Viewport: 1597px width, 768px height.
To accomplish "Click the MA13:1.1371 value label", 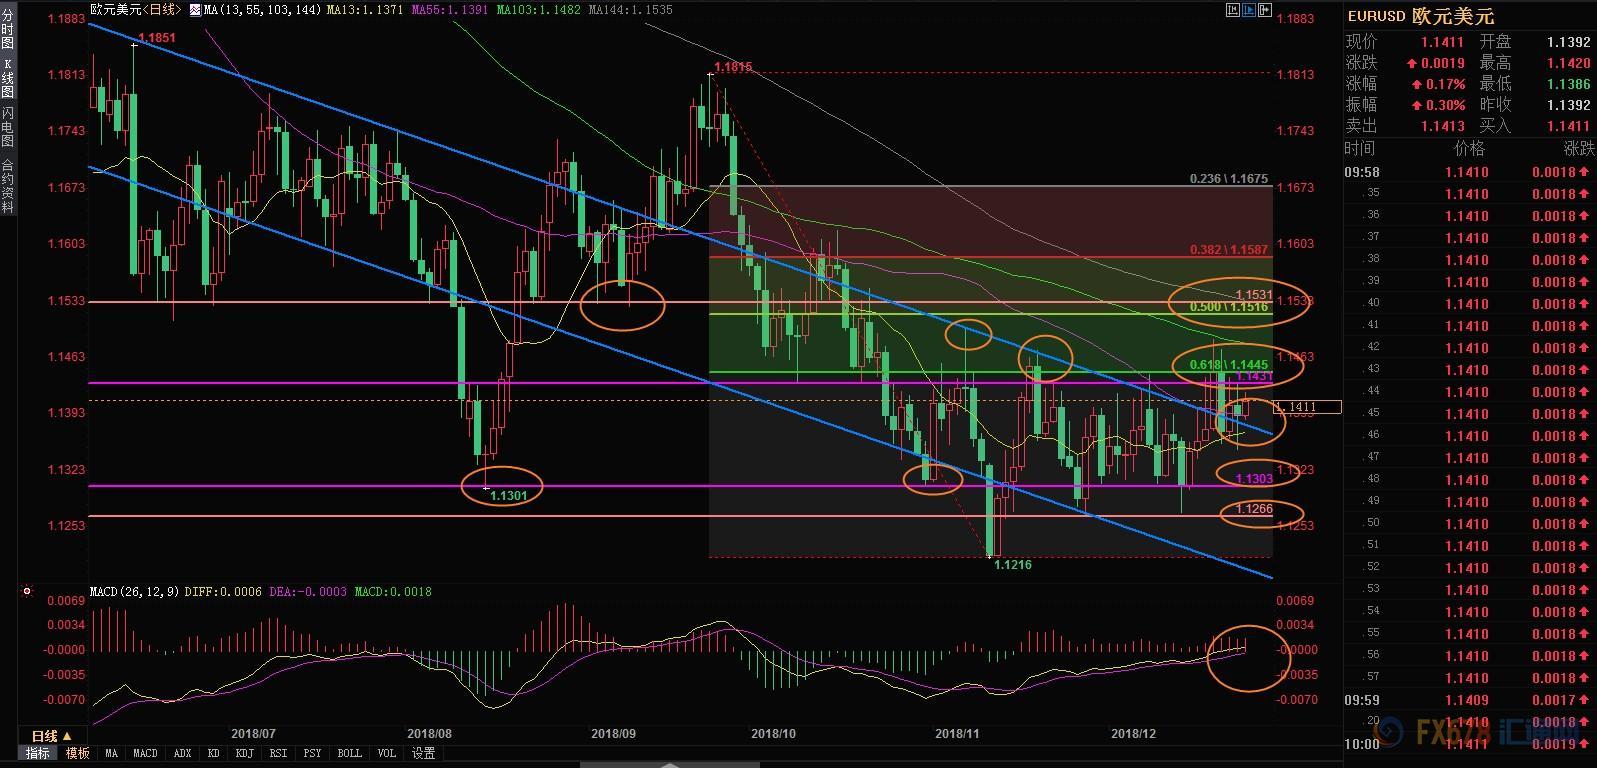I will (x=367, y=9).
